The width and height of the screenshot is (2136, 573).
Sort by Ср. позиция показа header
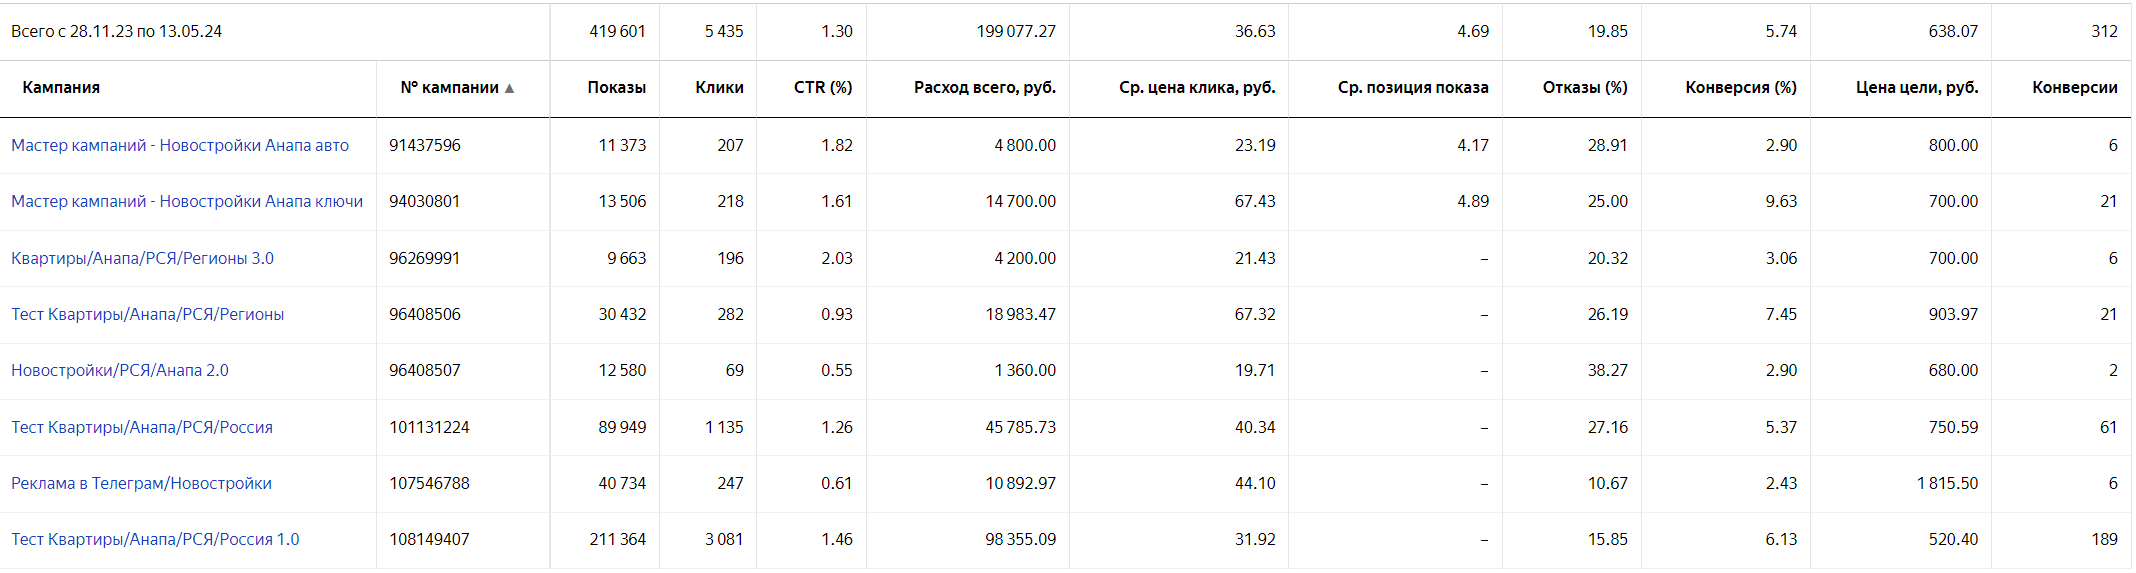pos(1412,88)
